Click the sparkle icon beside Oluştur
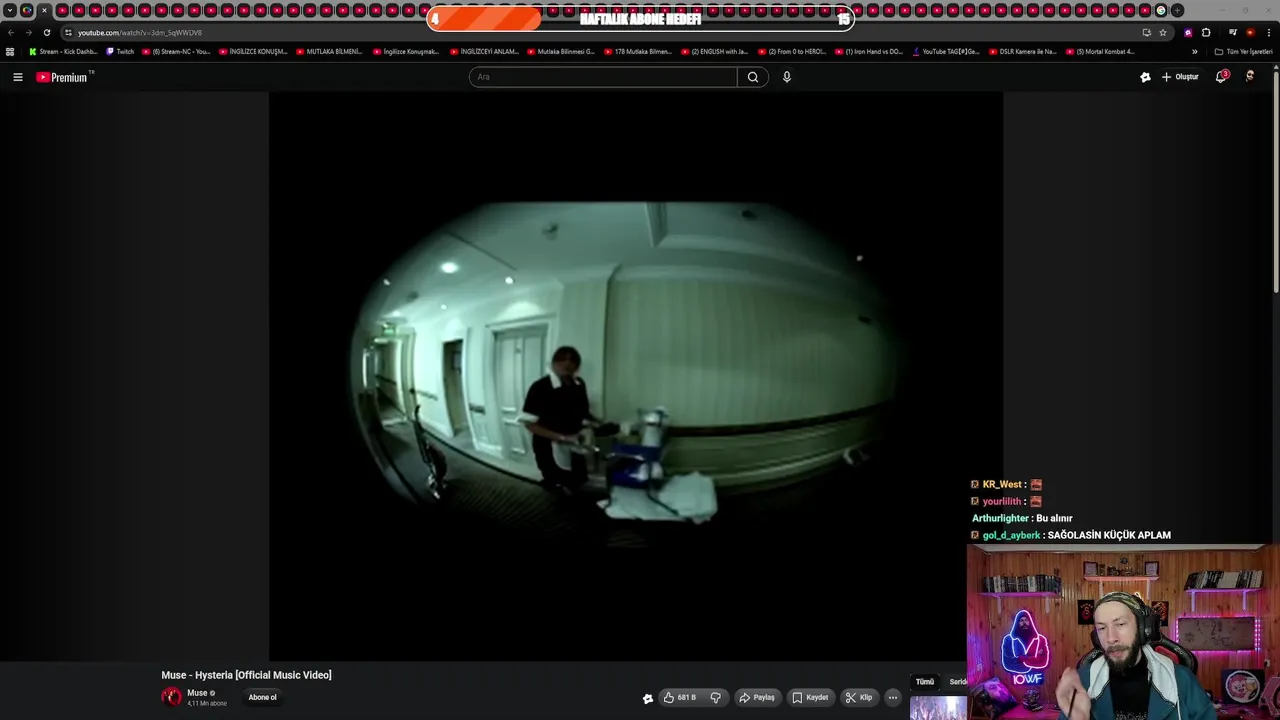Viewport: 1280px width, 720px height. tap(1145, 77)
